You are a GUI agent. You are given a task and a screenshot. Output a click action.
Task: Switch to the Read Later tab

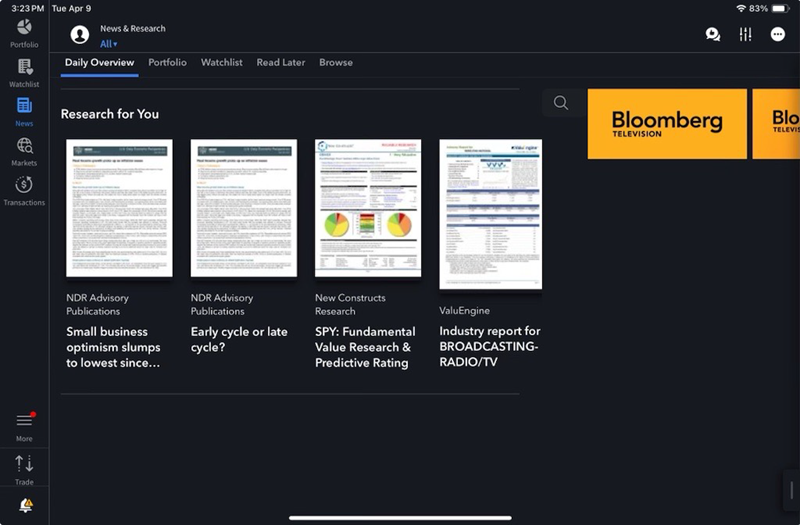pyautogui.click(x=281, y=62)
